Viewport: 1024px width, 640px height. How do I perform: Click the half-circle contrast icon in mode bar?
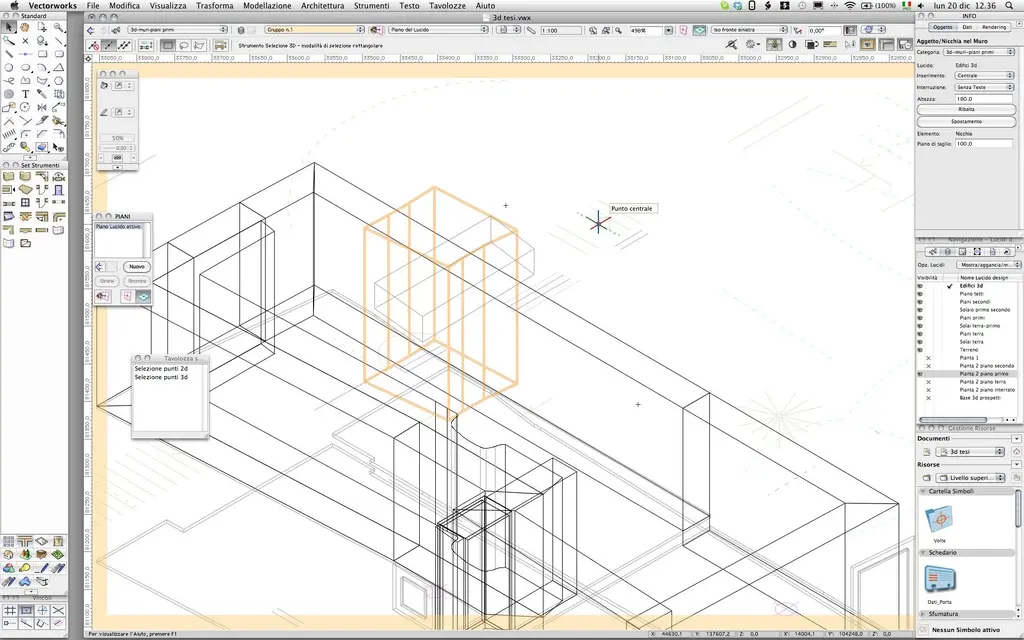point(793,44)
